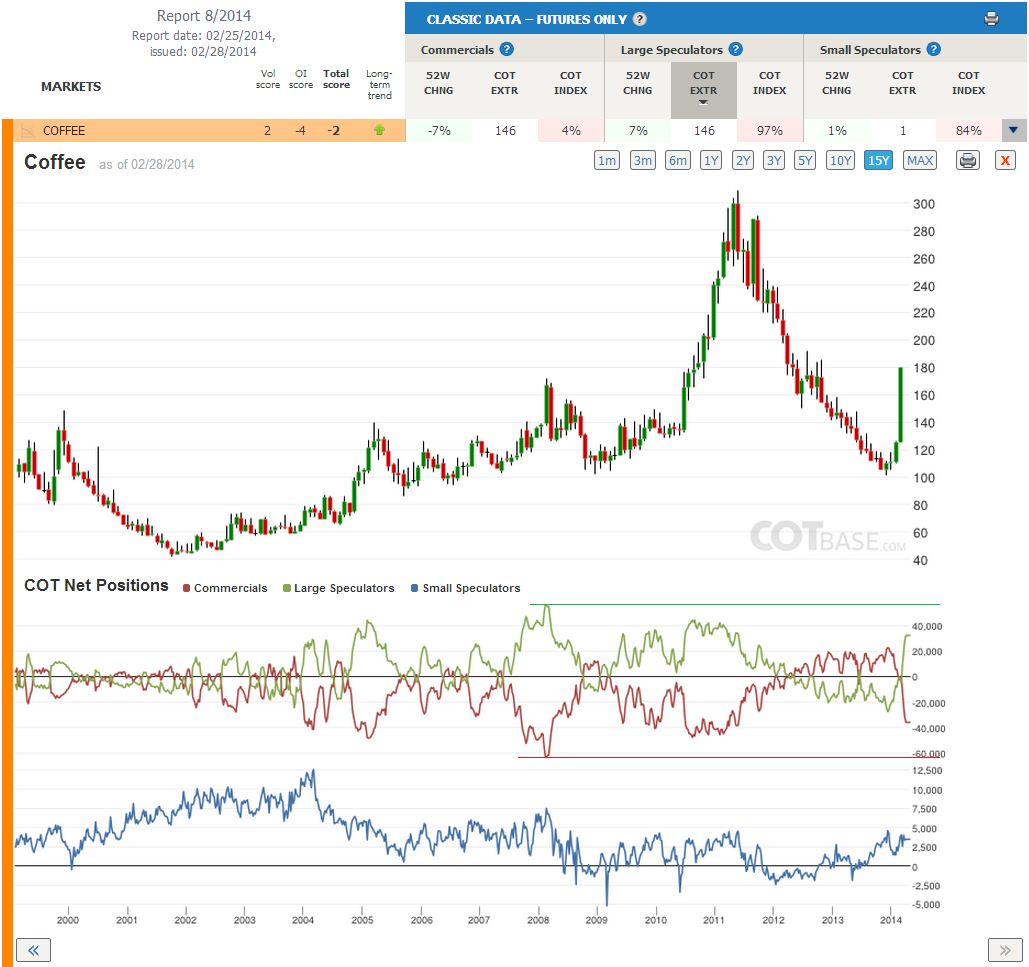Click the OI score value -4
The width and height of the screenshot is (1029, 967).
click(x=300, y=131)
